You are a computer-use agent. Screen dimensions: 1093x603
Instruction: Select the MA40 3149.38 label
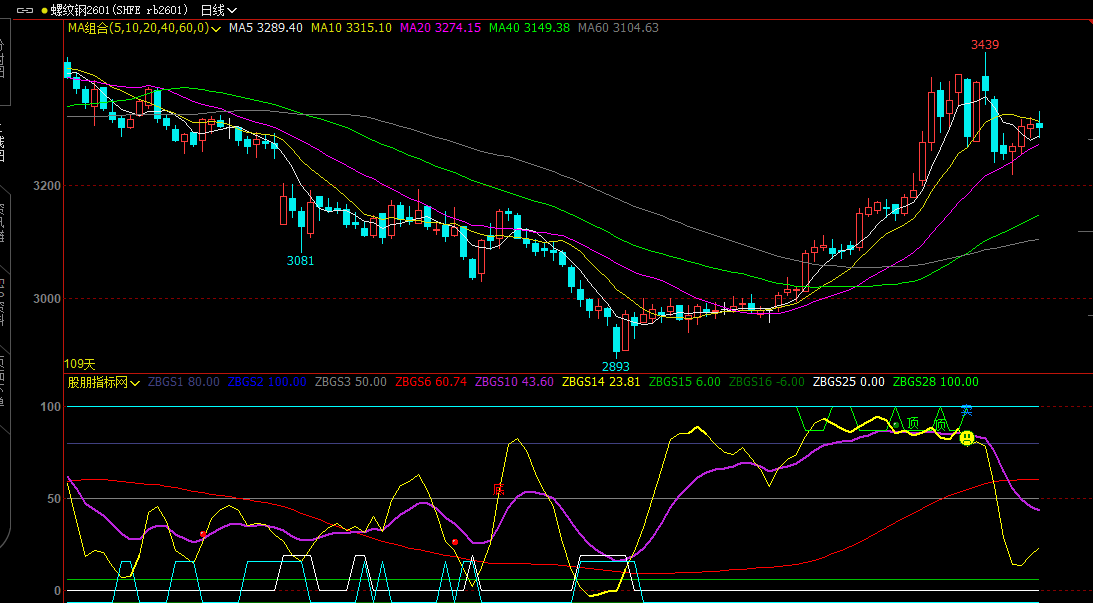pos(529,28)
